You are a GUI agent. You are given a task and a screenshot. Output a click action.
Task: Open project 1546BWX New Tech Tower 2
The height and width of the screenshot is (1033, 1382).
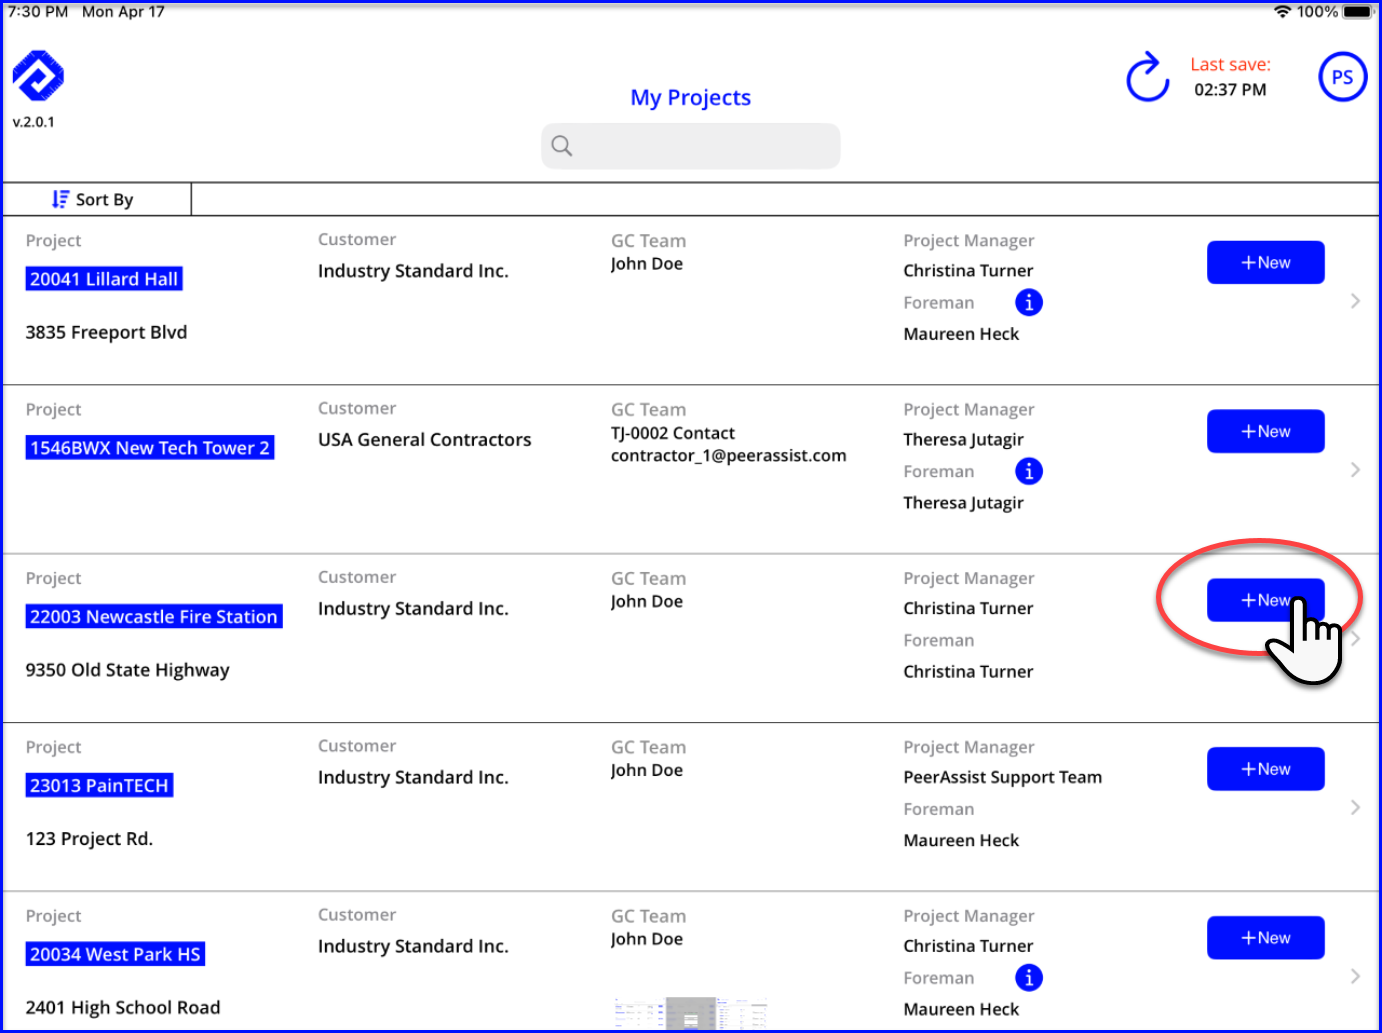click(150, 448)
